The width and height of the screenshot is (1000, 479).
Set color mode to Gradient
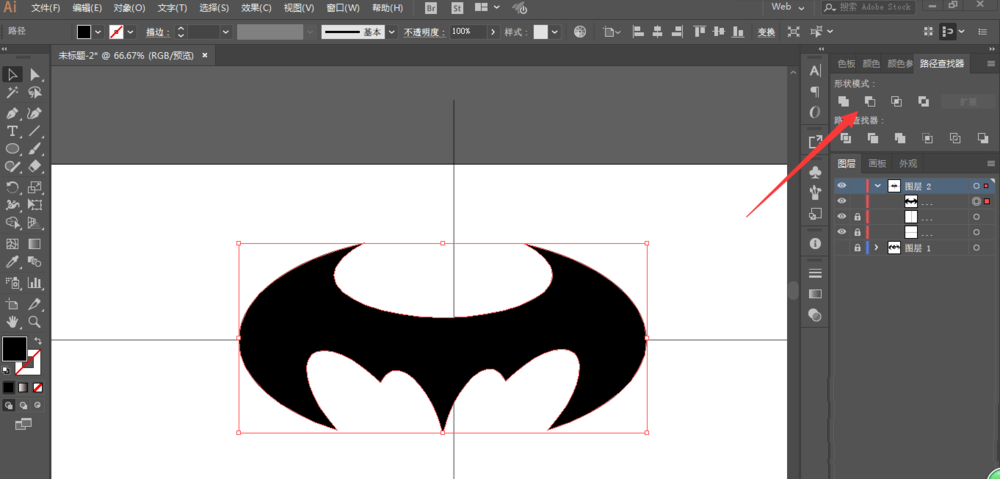(x=23, y=387)
